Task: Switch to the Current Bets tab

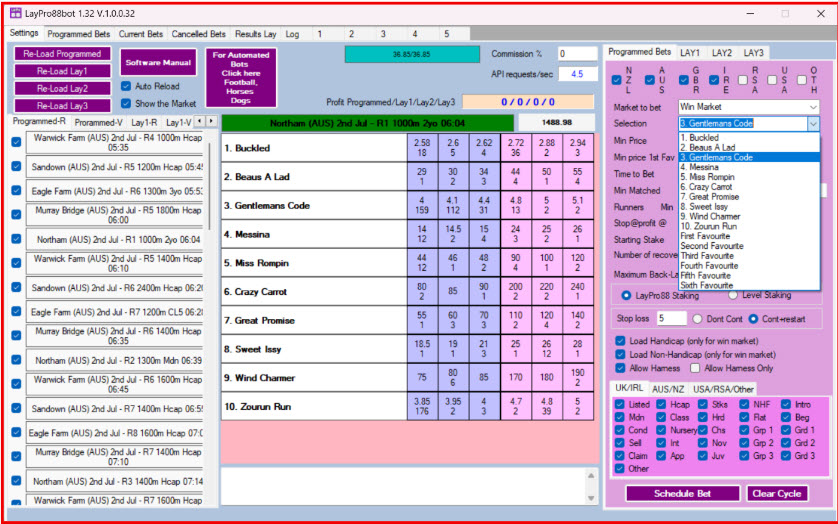Action: coord(141,34)
